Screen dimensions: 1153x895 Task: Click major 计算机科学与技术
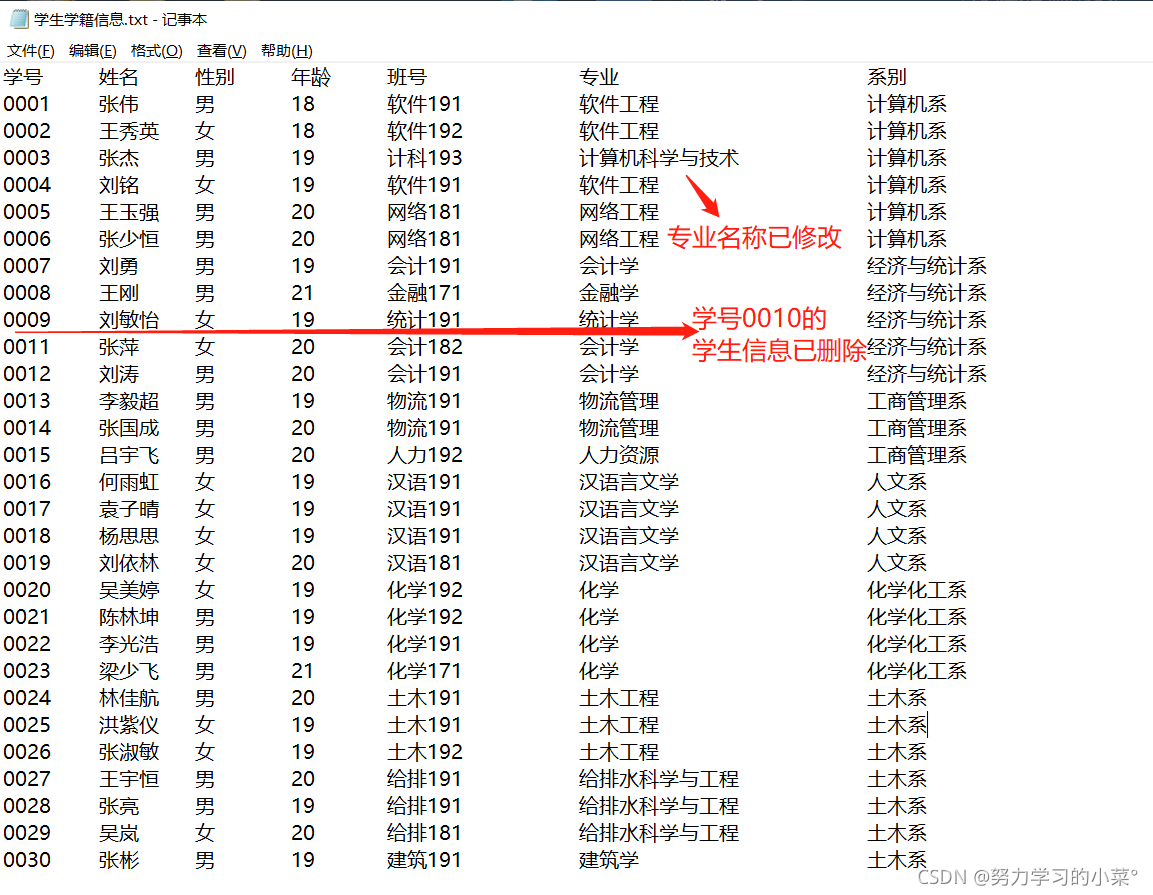point(660,158)
